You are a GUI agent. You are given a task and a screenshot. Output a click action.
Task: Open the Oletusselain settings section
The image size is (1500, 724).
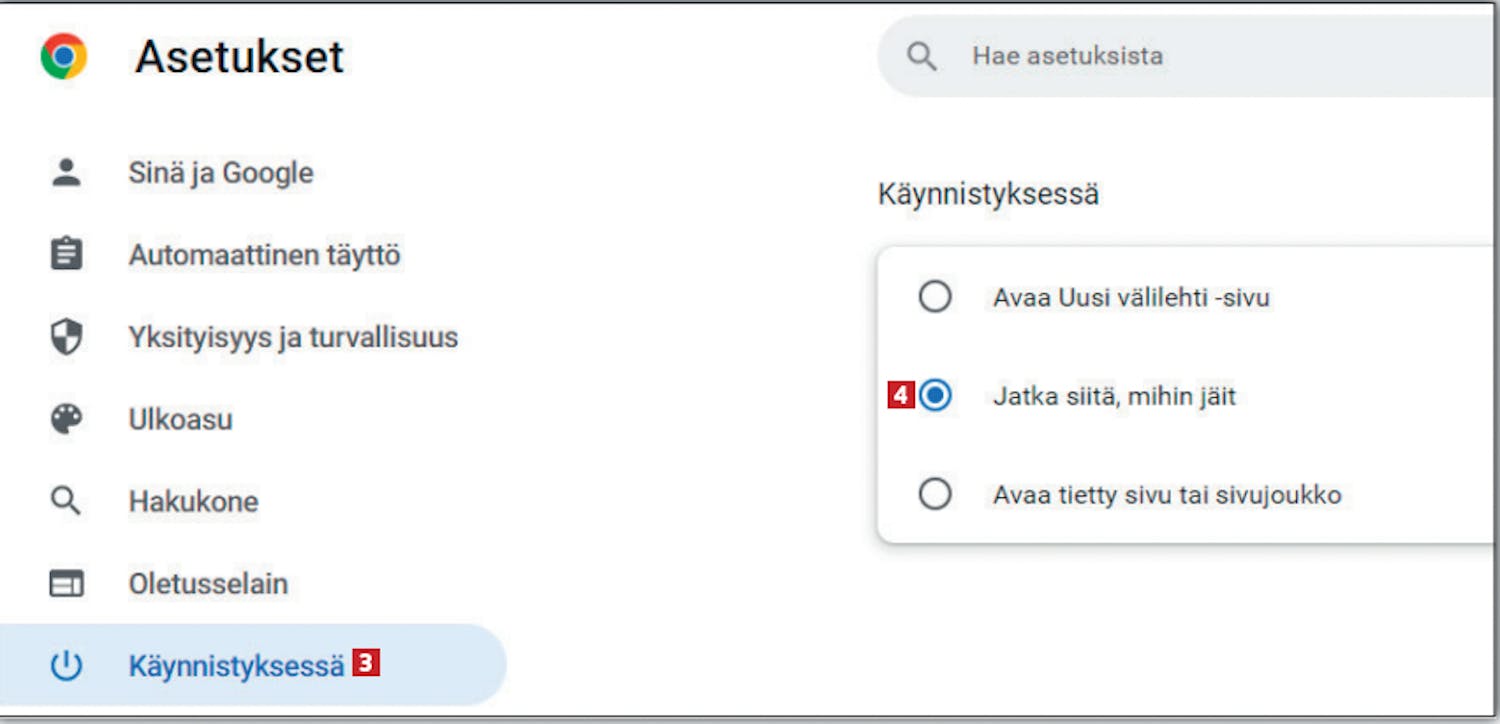click(208, 584)
